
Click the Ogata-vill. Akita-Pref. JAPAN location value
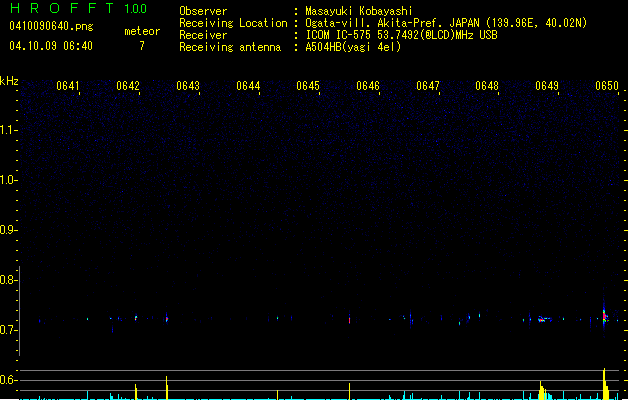click(446, 23)
